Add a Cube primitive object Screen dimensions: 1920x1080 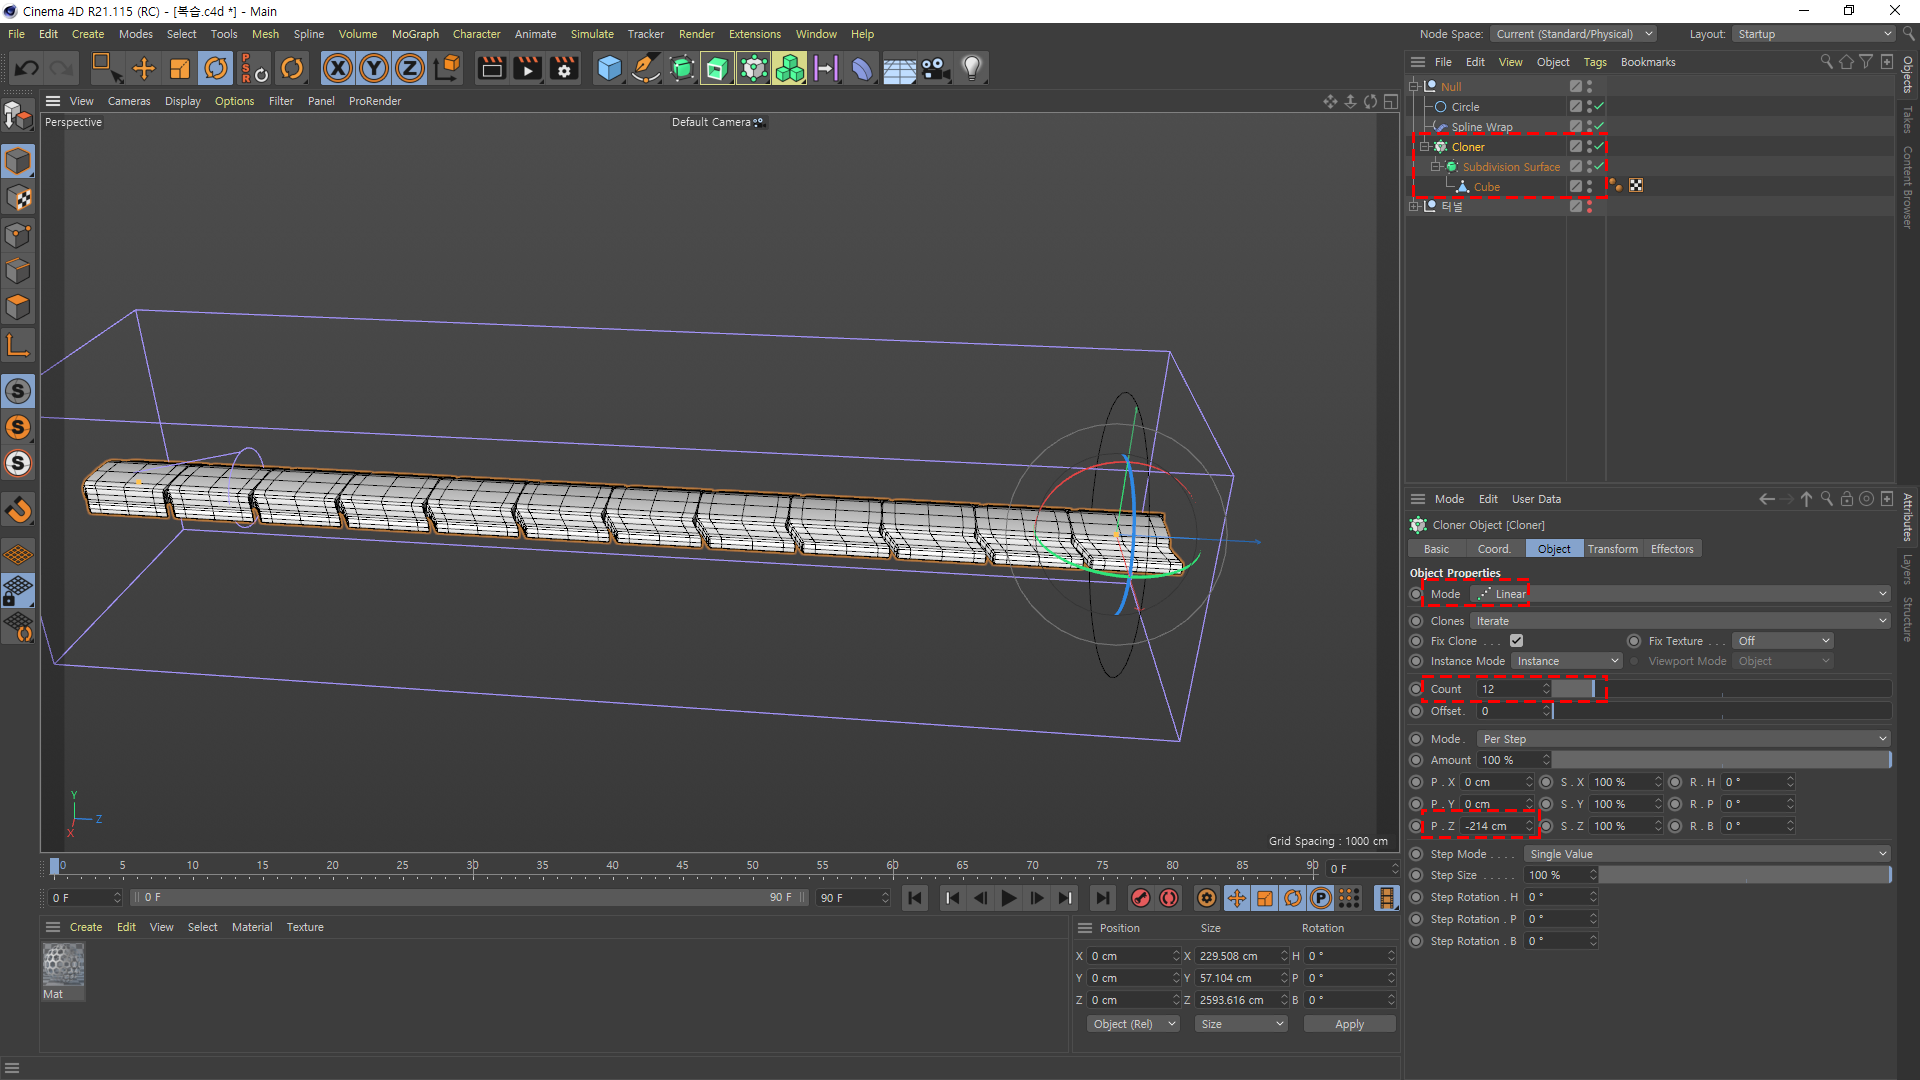609,68
